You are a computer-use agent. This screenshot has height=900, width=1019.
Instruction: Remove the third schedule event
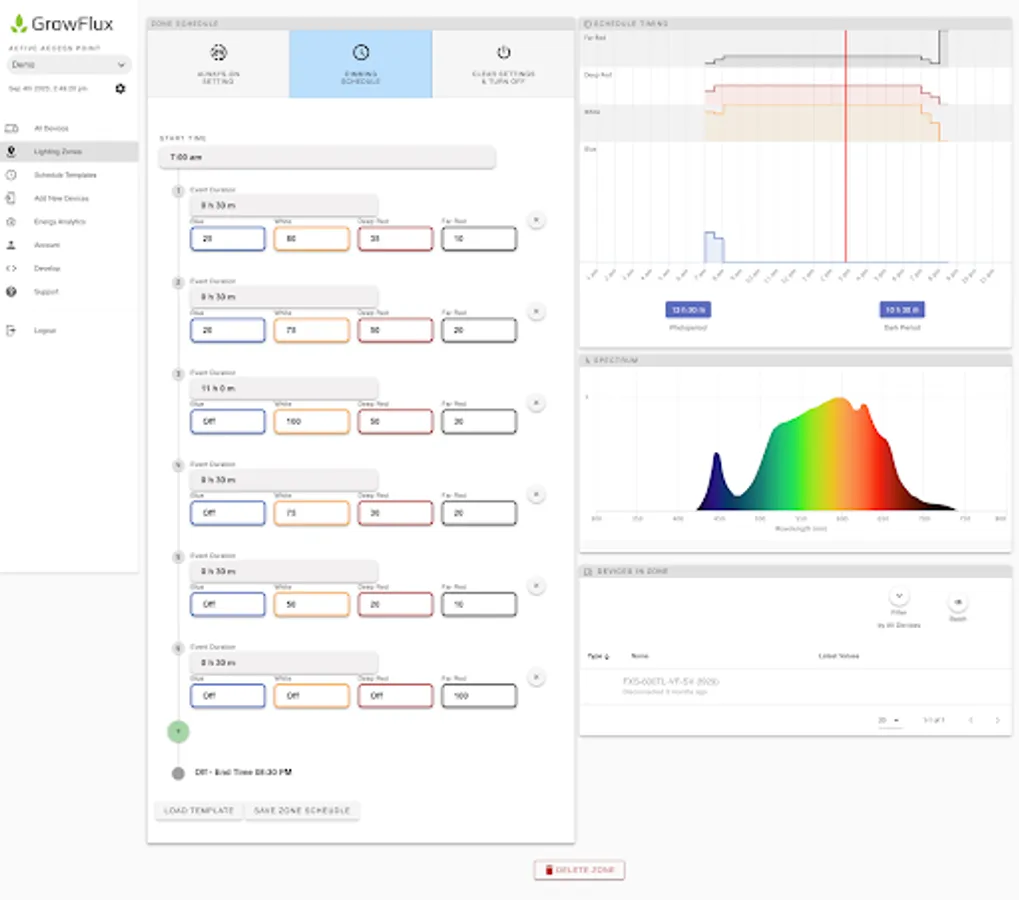coord(536,403)
